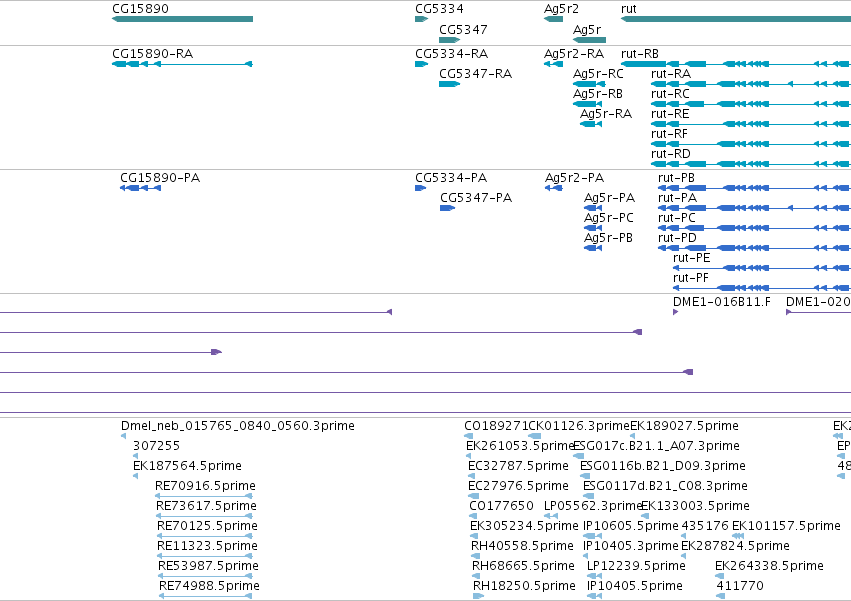Open the rut-PE protein label
The height and width of the screenshot is (601, 851).
click(x=691, y=258)
